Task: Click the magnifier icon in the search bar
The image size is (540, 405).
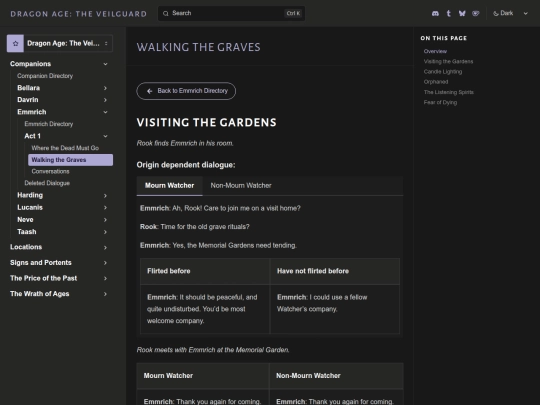Action: pyautogui.click(x=166, y=13)
